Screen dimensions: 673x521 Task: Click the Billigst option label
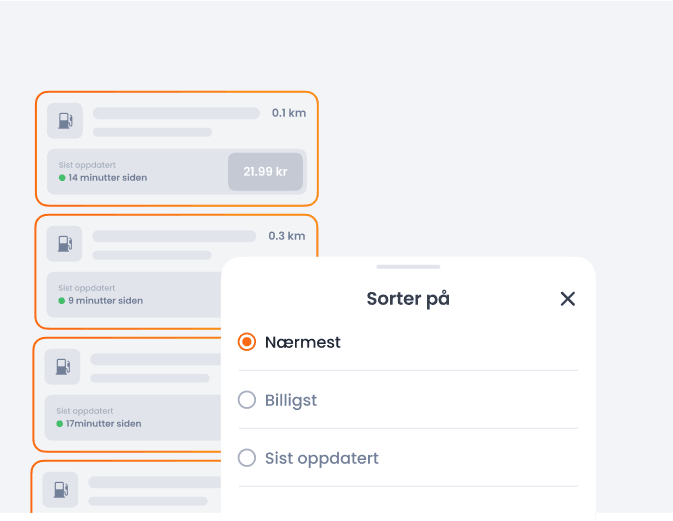pyautogui.click(x=291, y=400)
